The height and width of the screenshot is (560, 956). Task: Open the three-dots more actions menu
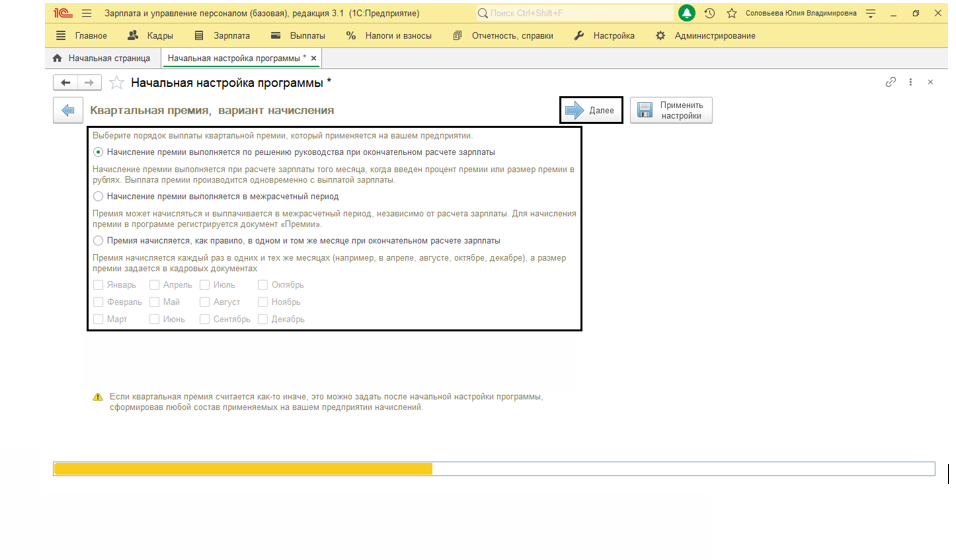click(x=911, y=82)
